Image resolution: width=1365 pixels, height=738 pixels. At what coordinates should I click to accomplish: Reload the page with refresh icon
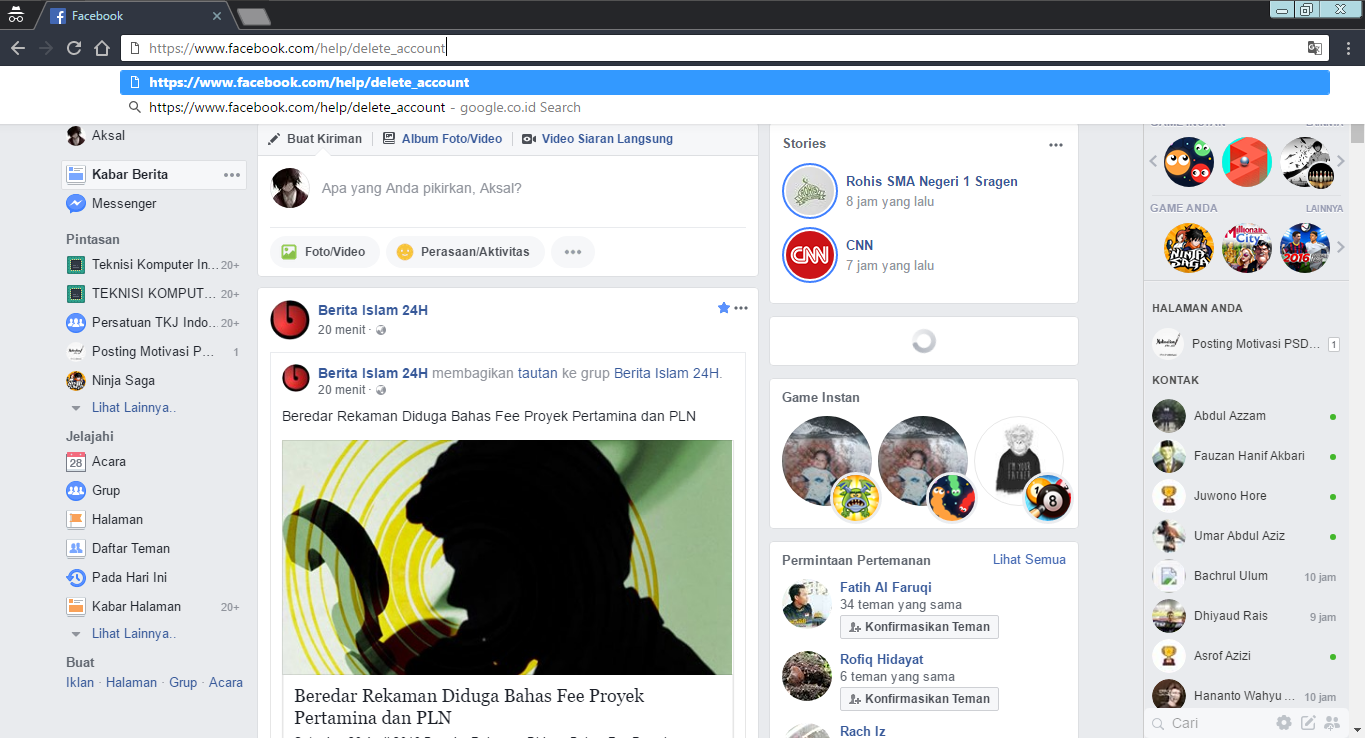[x=74, y=48]
